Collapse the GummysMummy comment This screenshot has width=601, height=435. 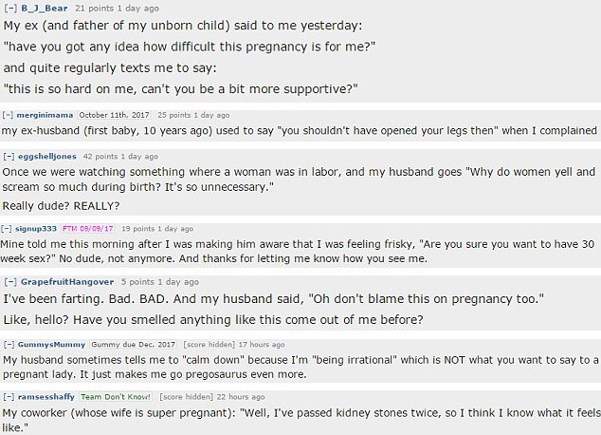(9, 345)
